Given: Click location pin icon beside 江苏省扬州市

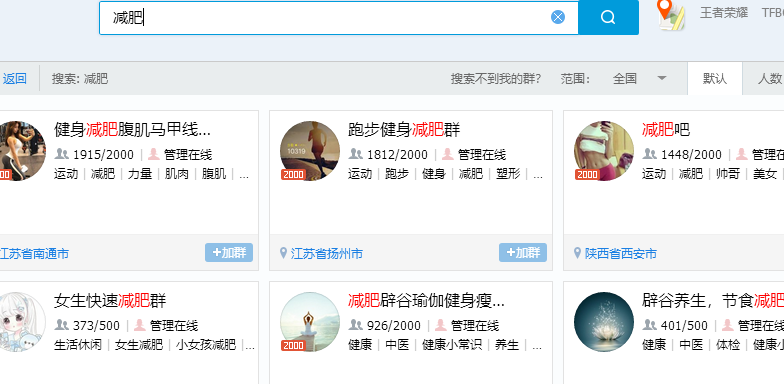Looking at the screenshot, I should (284, 252).
